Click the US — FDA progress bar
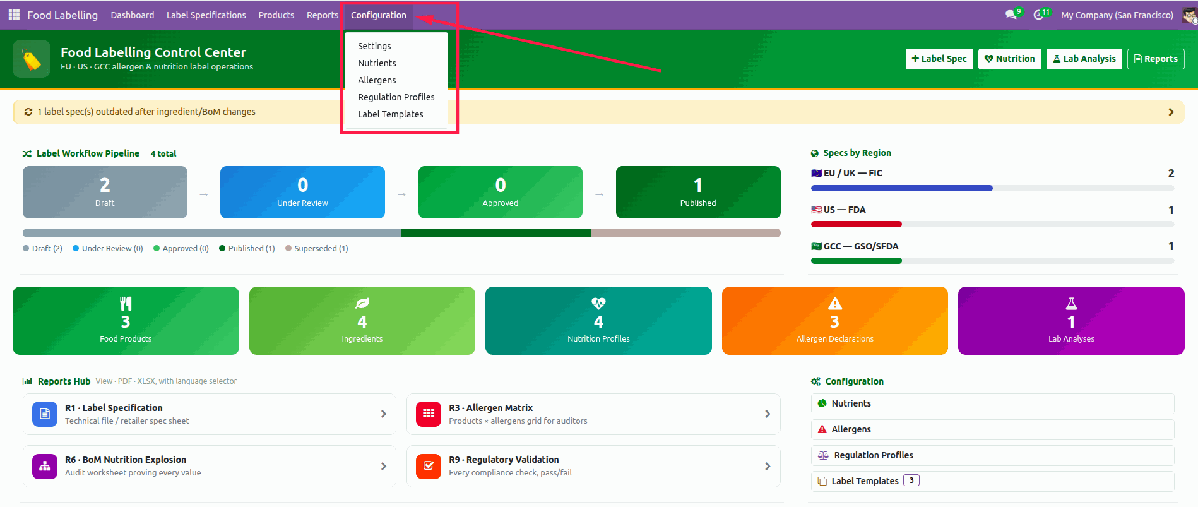Image resolution: width=1198 pixels, height=507 pixels. [x=992, y=224]
